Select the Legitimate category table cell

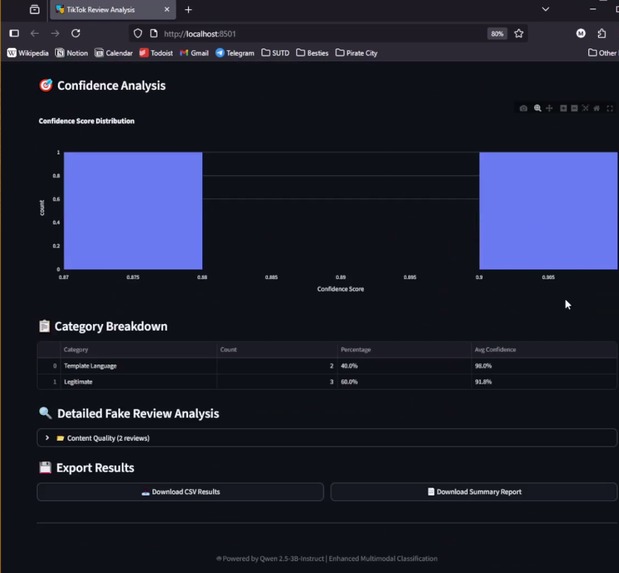pyautogui.click(x=139, y=382)
